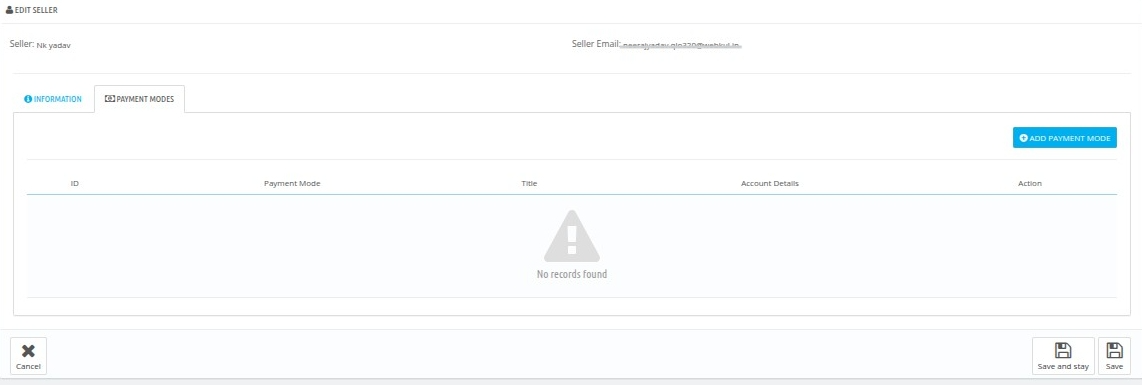Switch to the Payment Modes tab

click(x=139, y=99)
